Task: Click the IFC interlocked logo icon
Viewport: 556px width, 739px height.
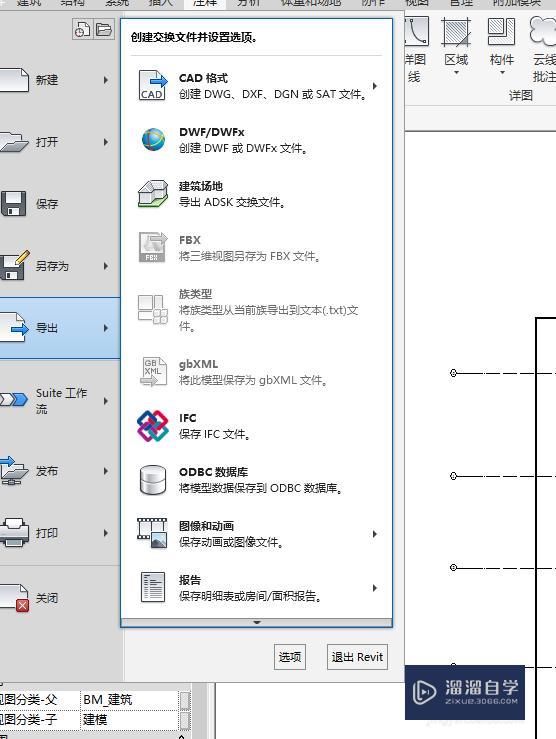Action: pyautogui.click(x=153, y=426)
